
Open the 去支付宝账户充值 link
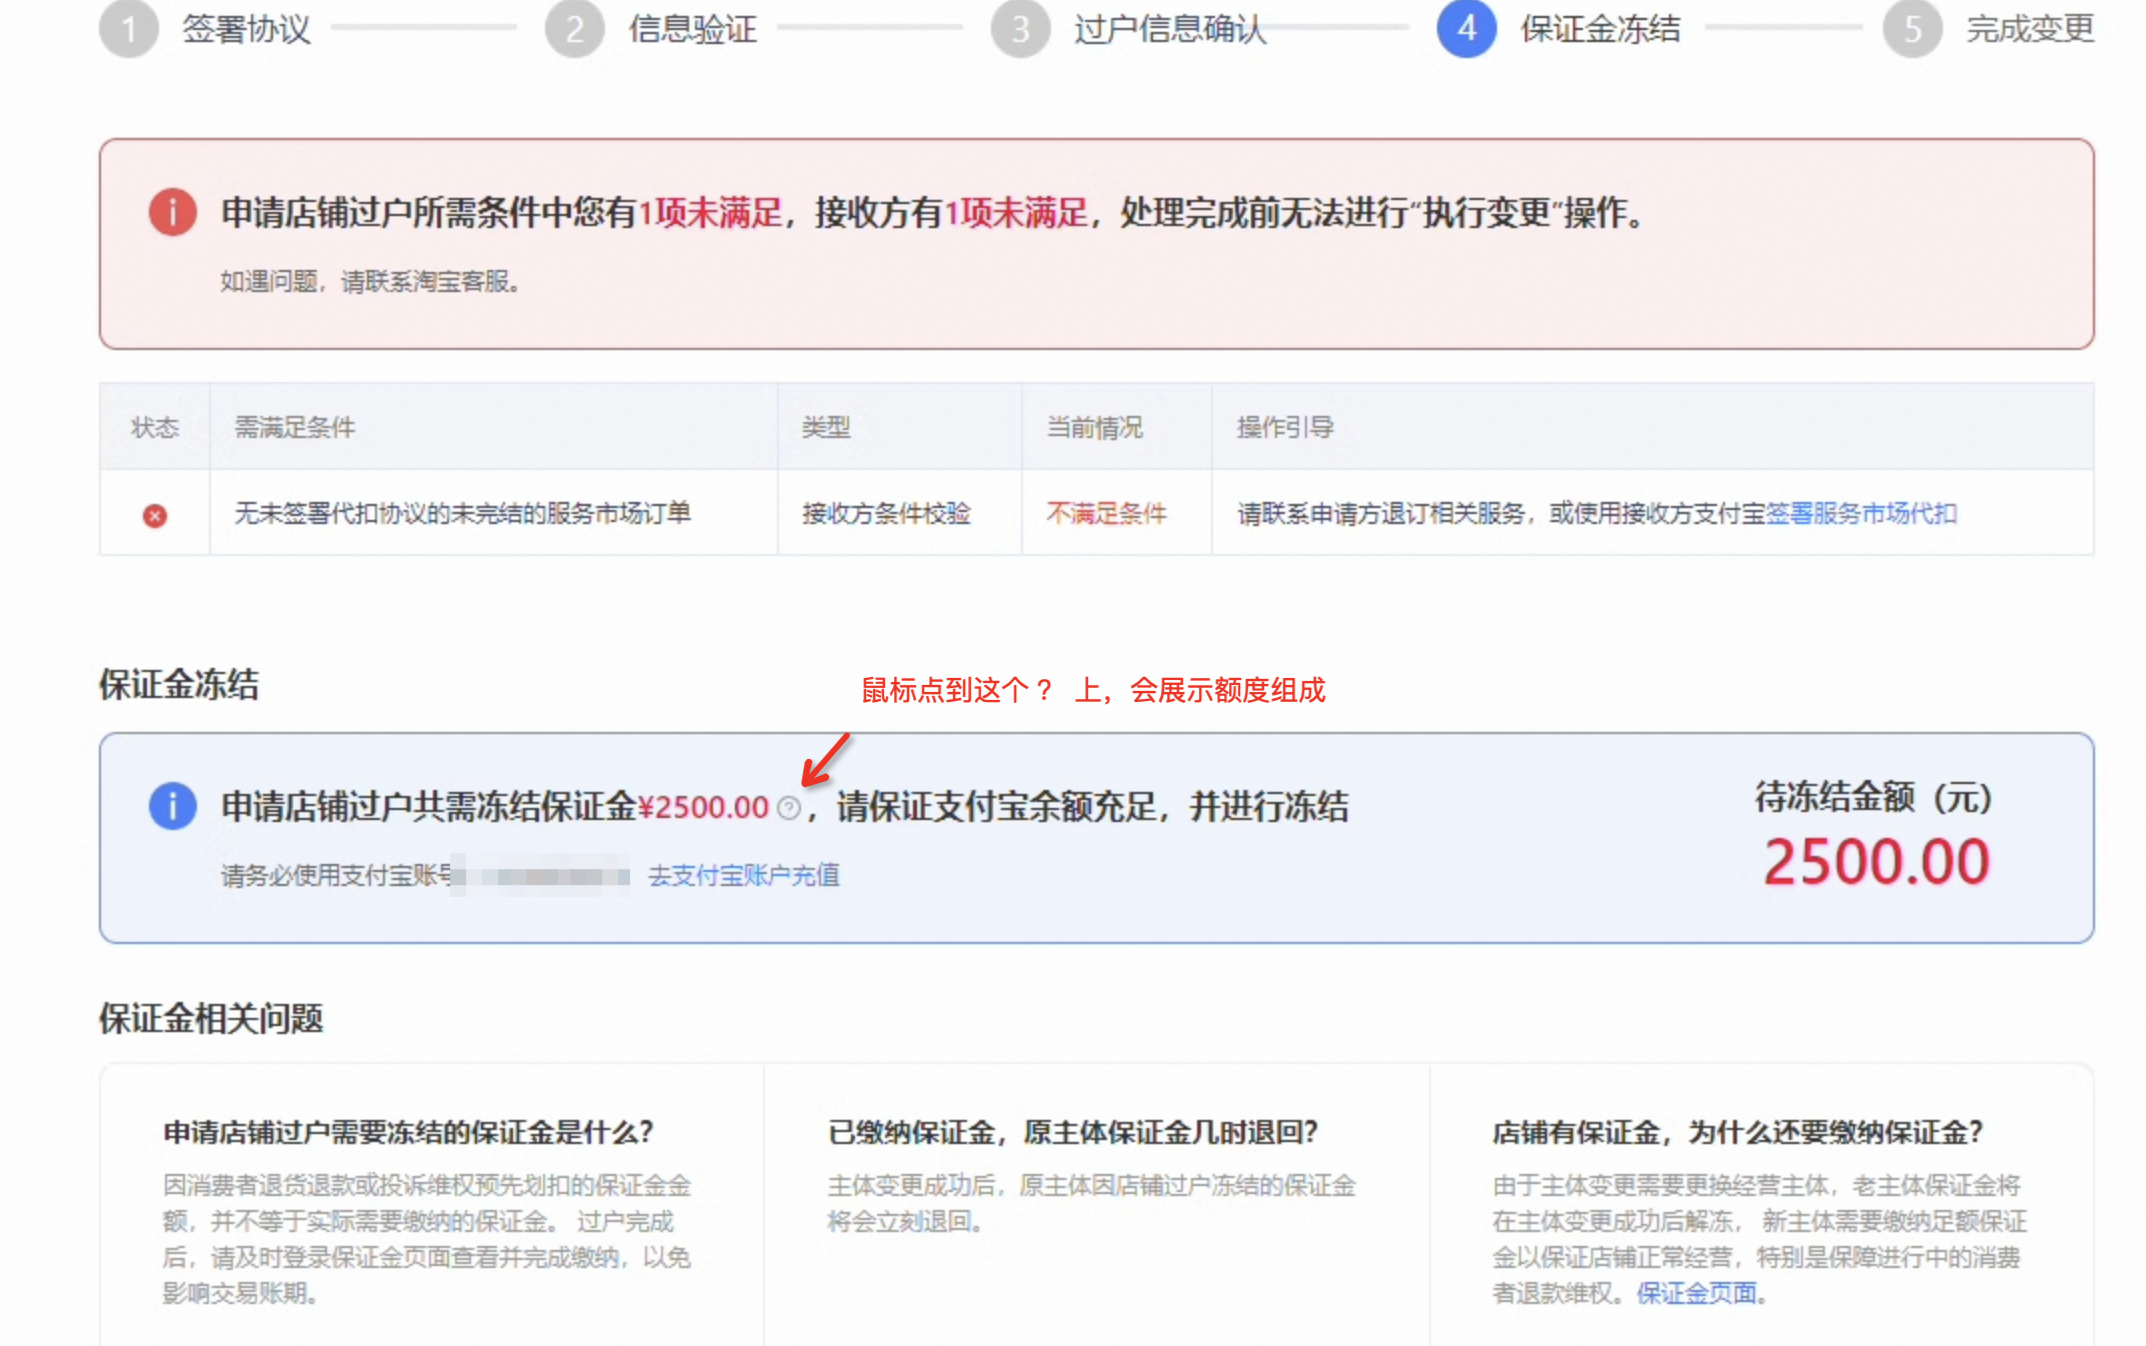click(x=744, y=876)
